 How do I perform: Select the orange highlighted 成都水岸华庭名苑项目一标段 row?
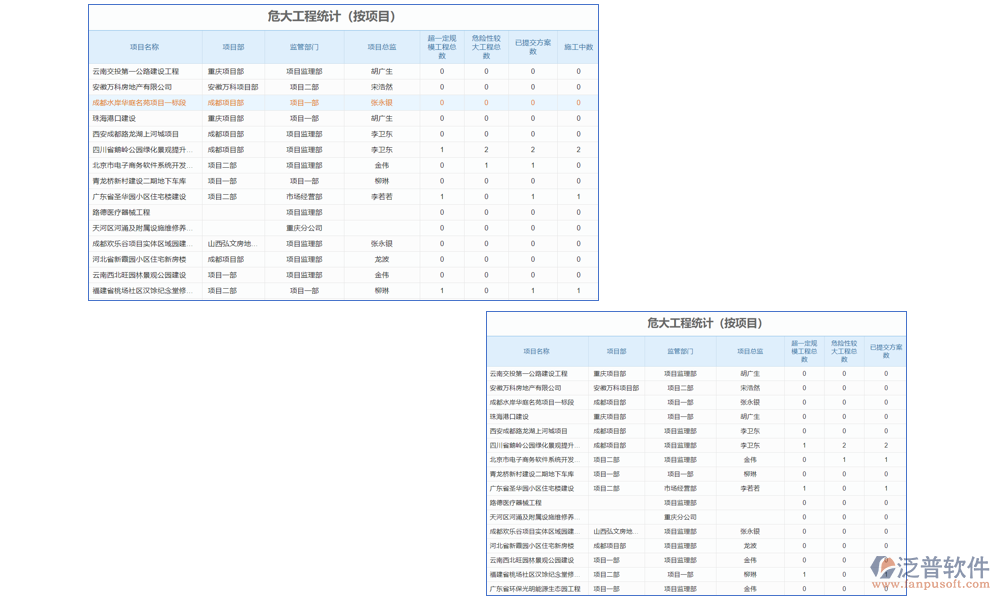(139, 103)
